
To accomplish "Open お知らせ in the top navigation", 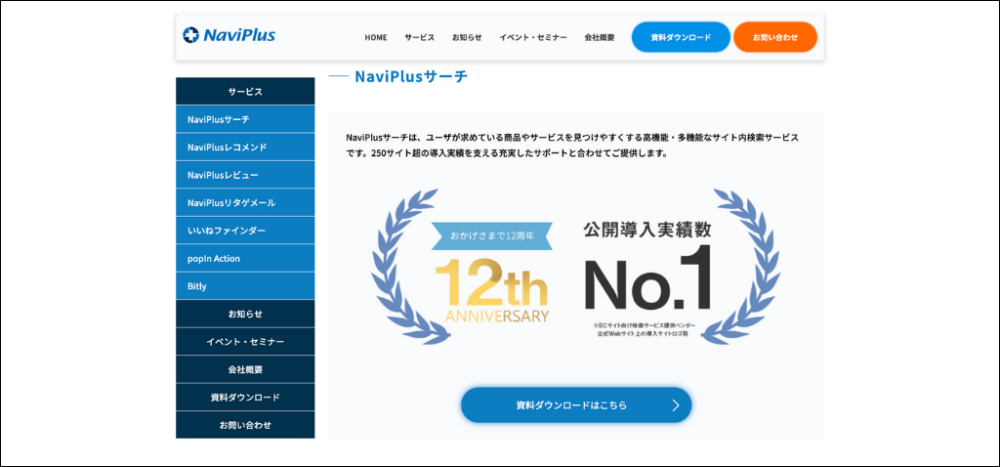I will coord(467,38).
